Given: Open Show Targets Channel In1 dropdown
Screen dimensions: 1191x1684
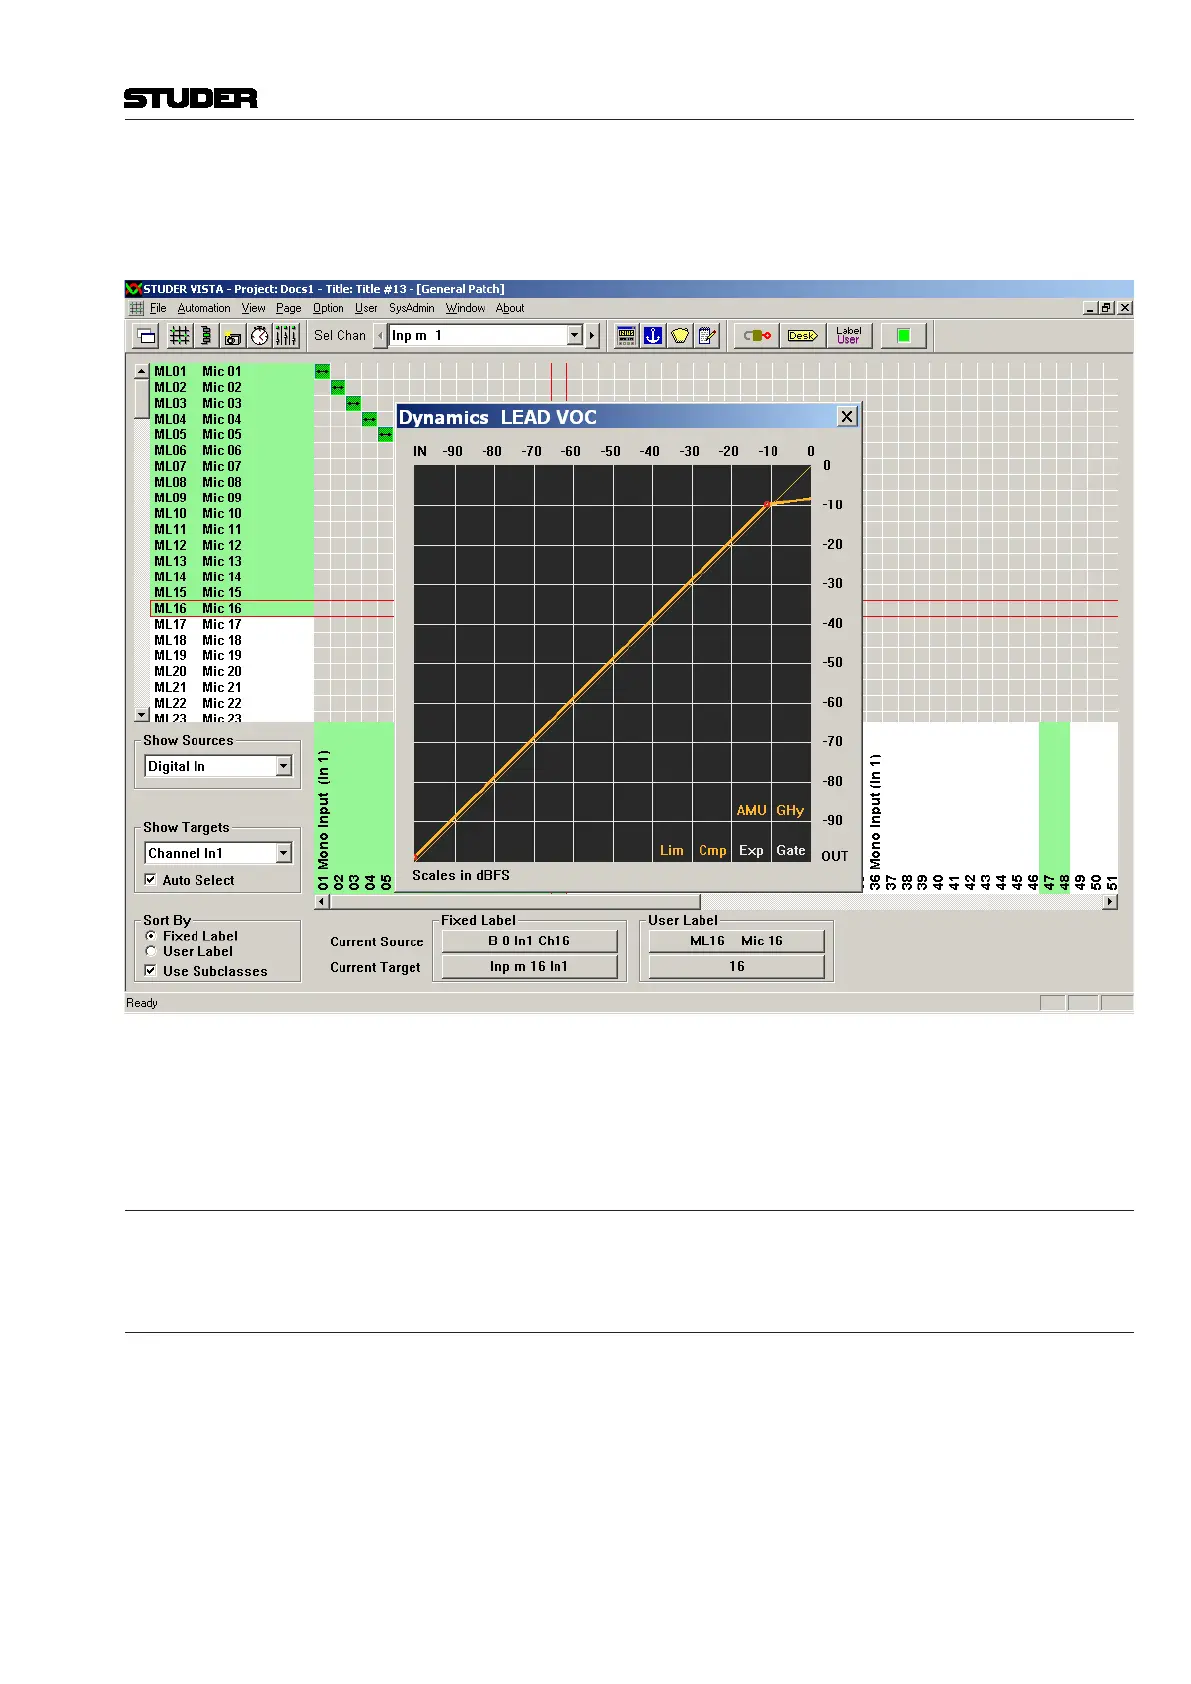Looking at the screenshot, I should click(284, 853).
